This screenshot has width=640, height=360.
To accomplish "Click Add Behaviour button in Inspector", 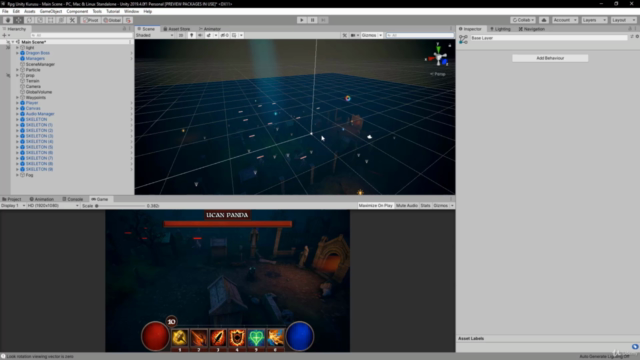I will pyautogui.click(x=550, y=58).
